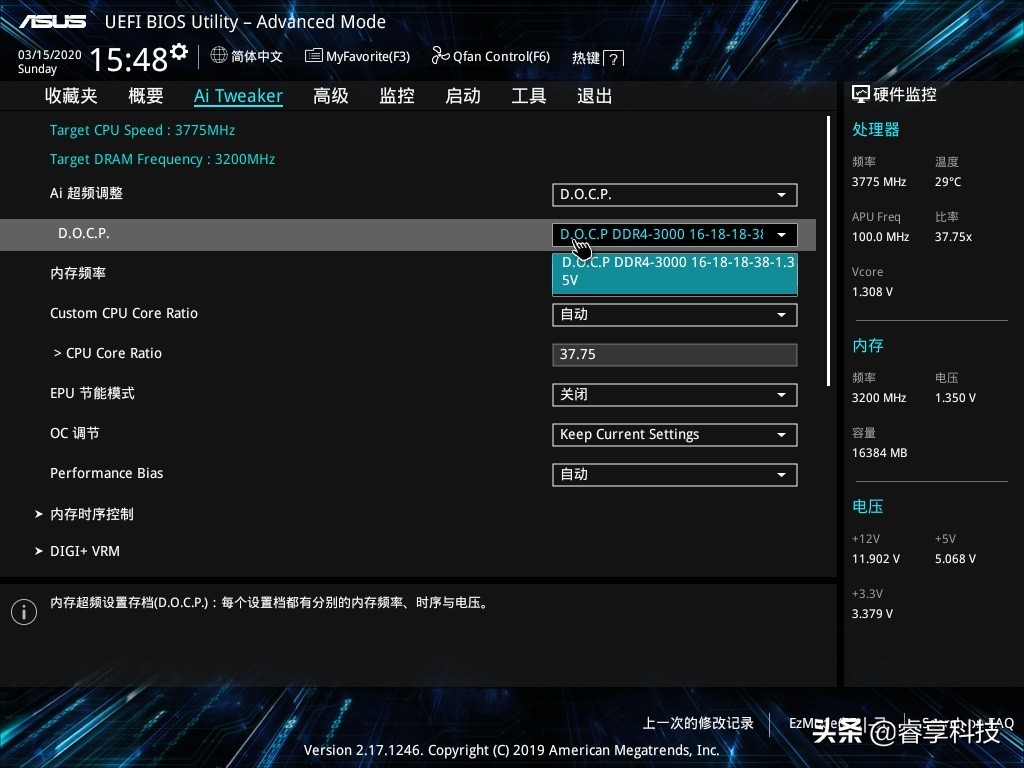
Task: Expand the DIGI+ VRM submenu
Action: pyautogui.click(x=84, y=551)
